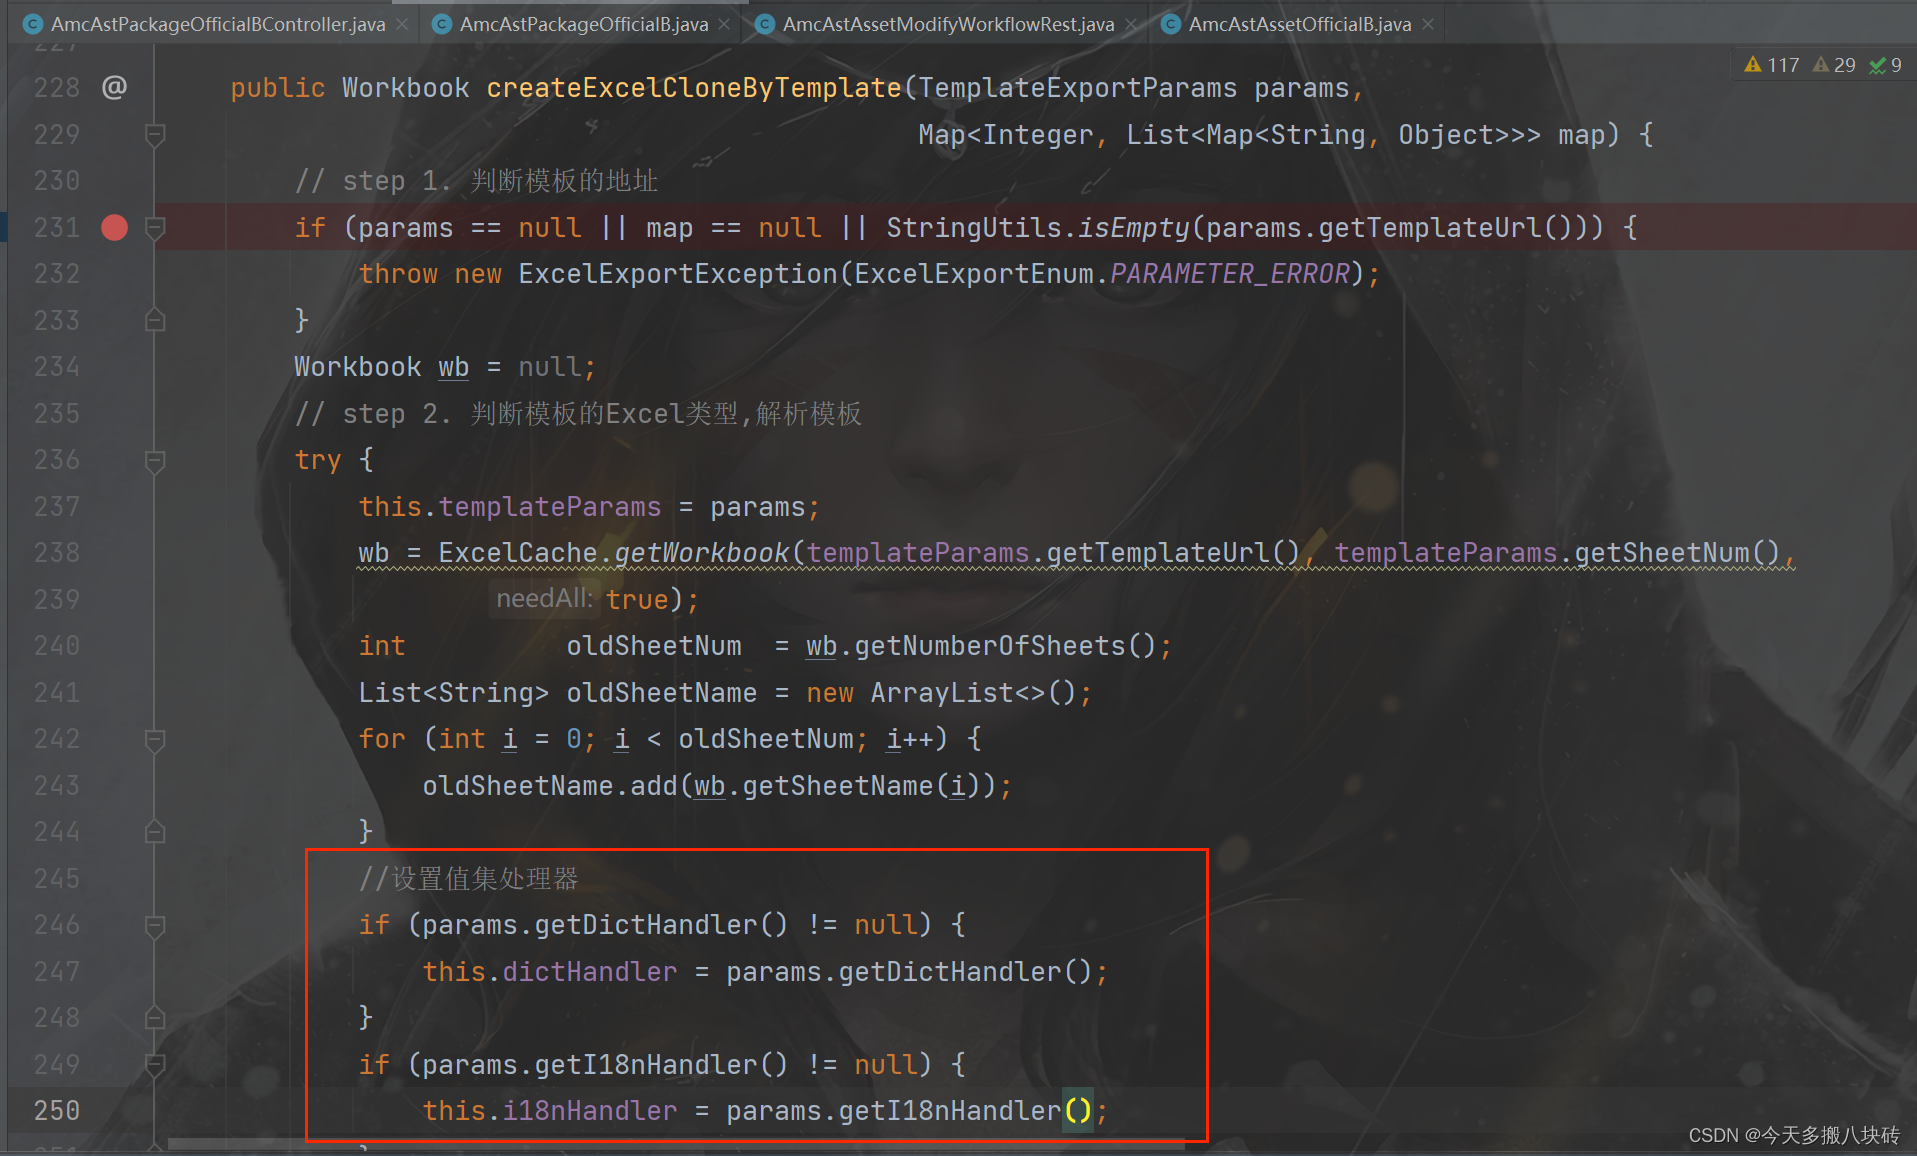Click Java class icon on AmcAstAssetOfficialB.java tab

pyautogui.click(x=1169, y=23)
